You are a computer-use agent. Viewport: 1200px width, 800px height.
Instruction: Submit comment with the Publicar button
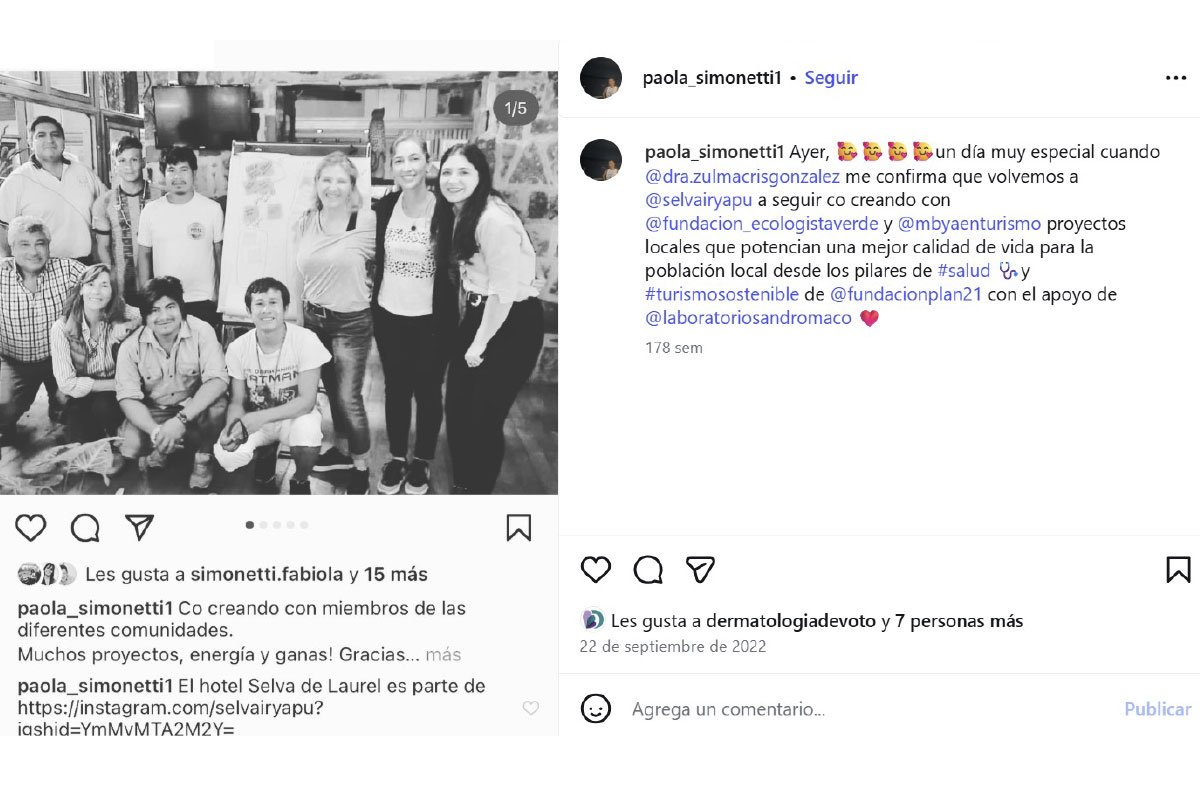[x=1157, y=709]
